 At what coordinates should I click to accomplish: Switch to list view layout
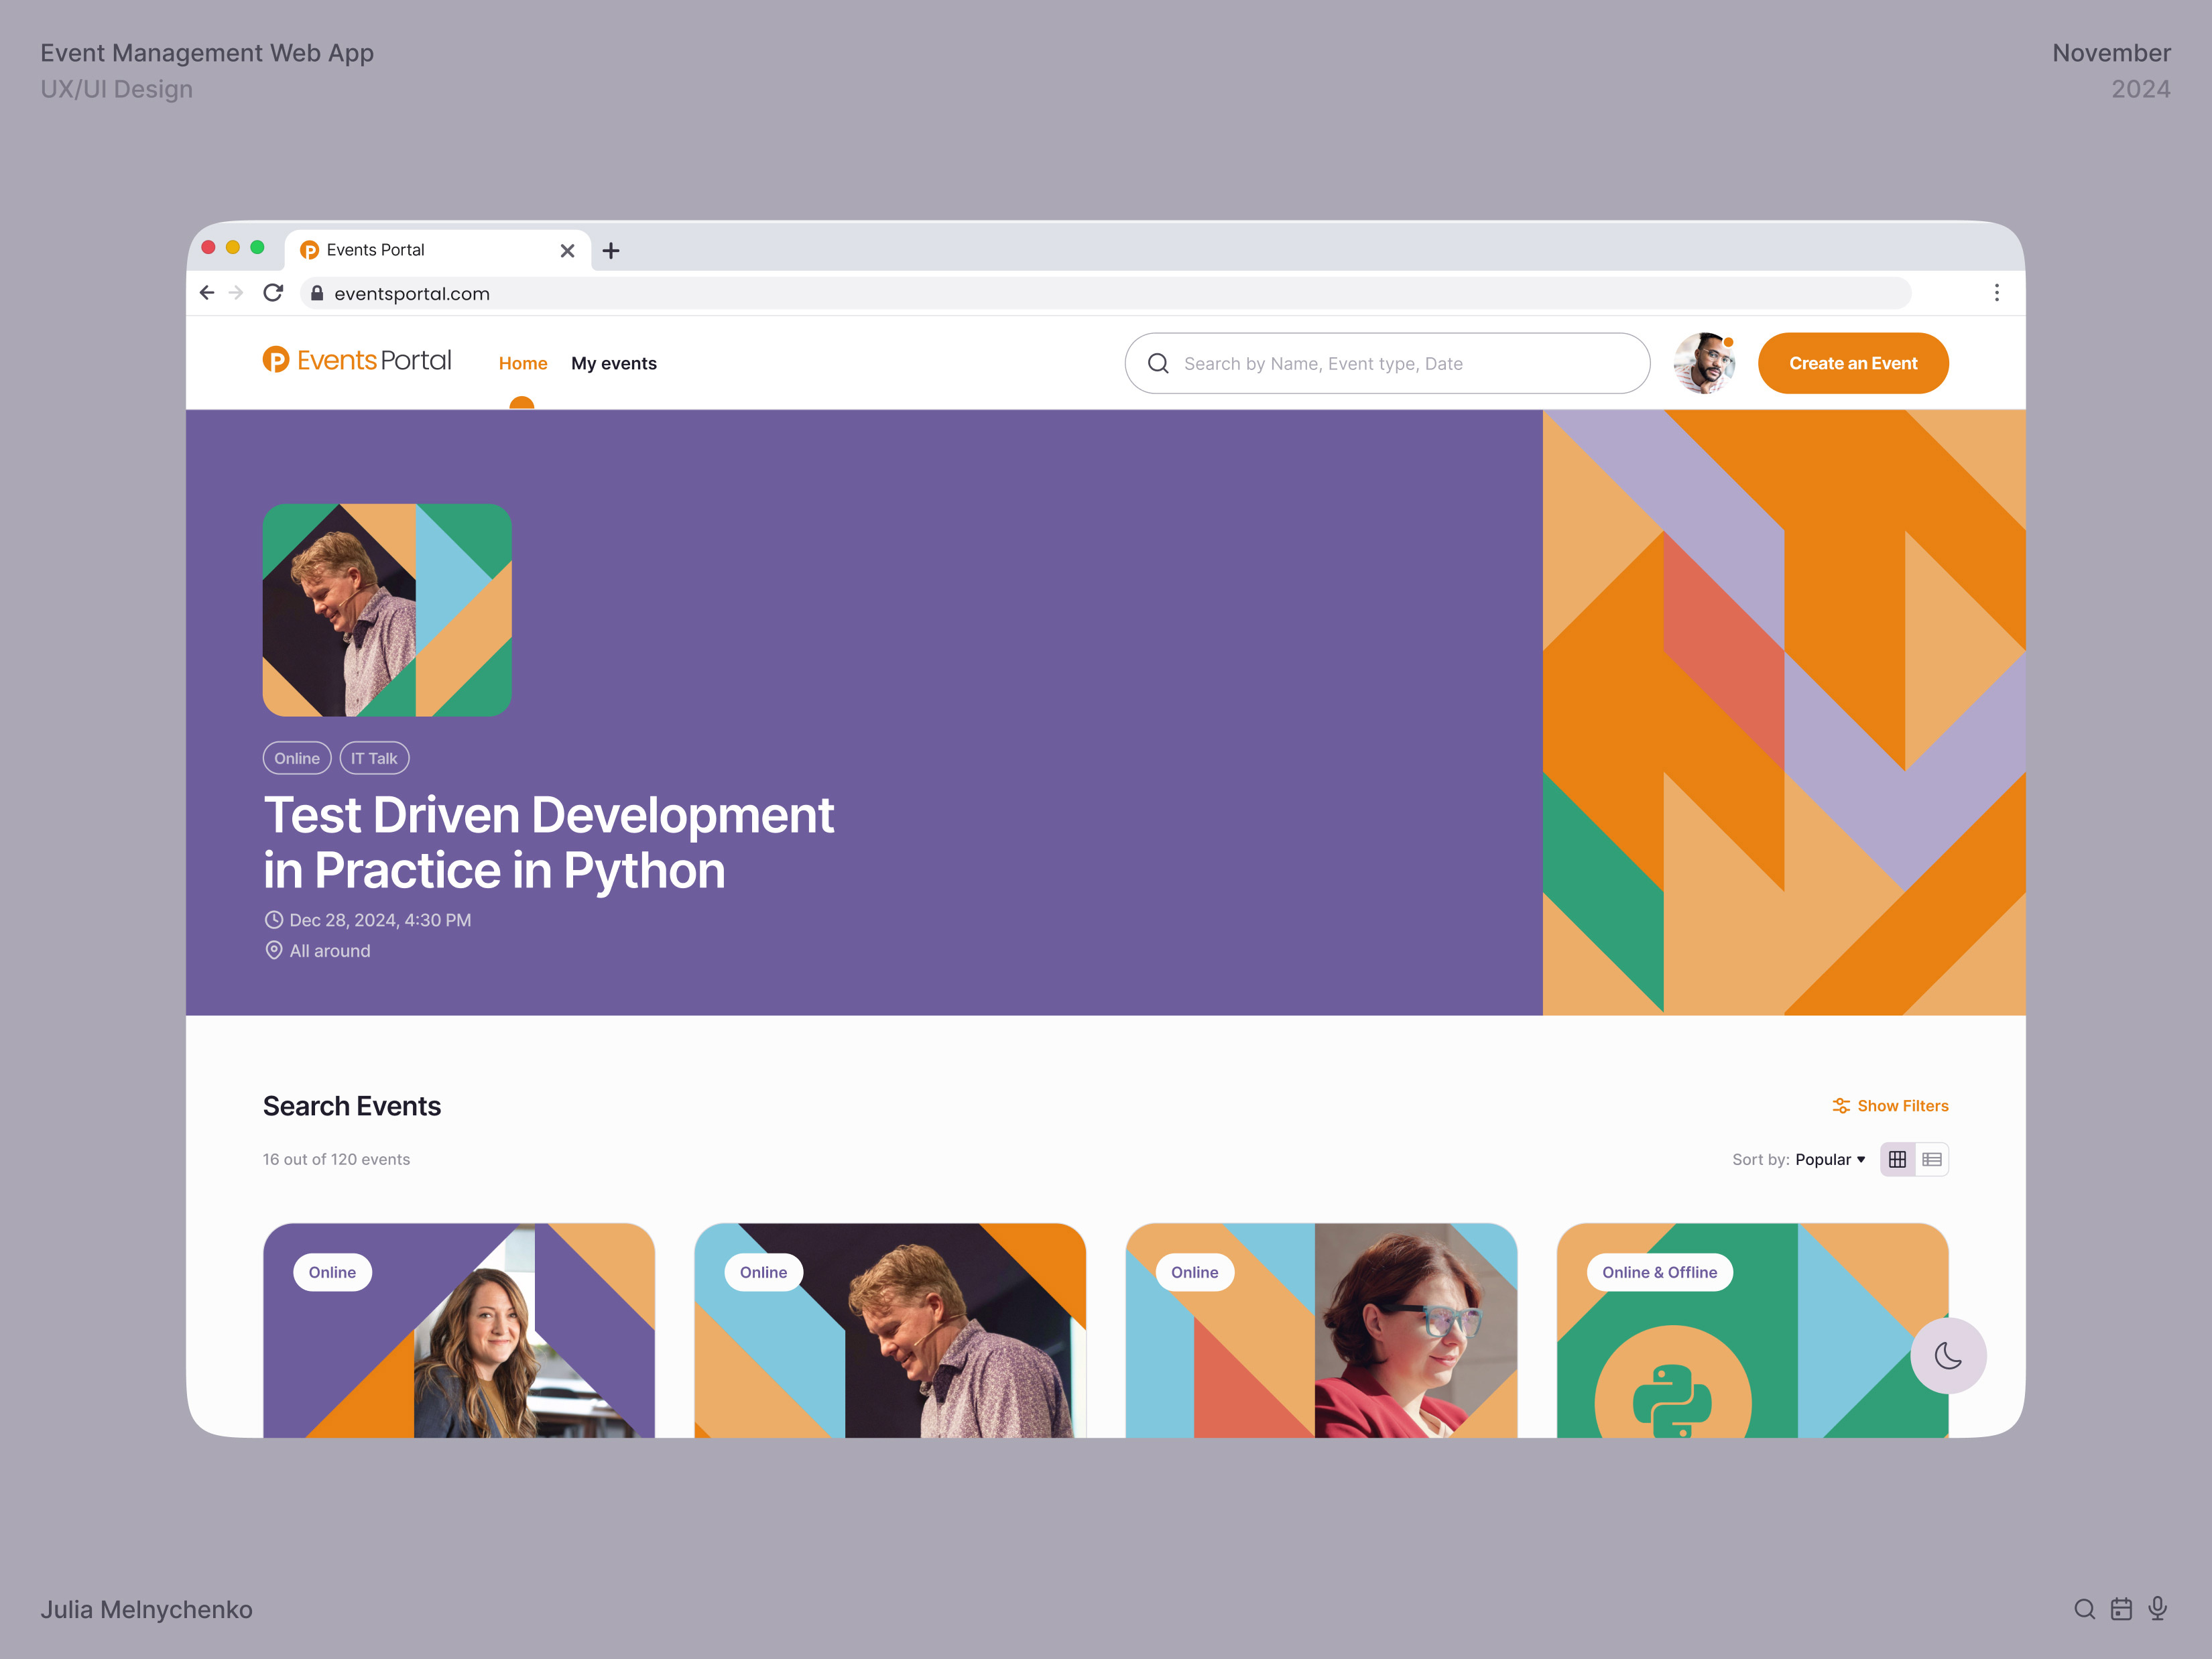point(1932,1159)
